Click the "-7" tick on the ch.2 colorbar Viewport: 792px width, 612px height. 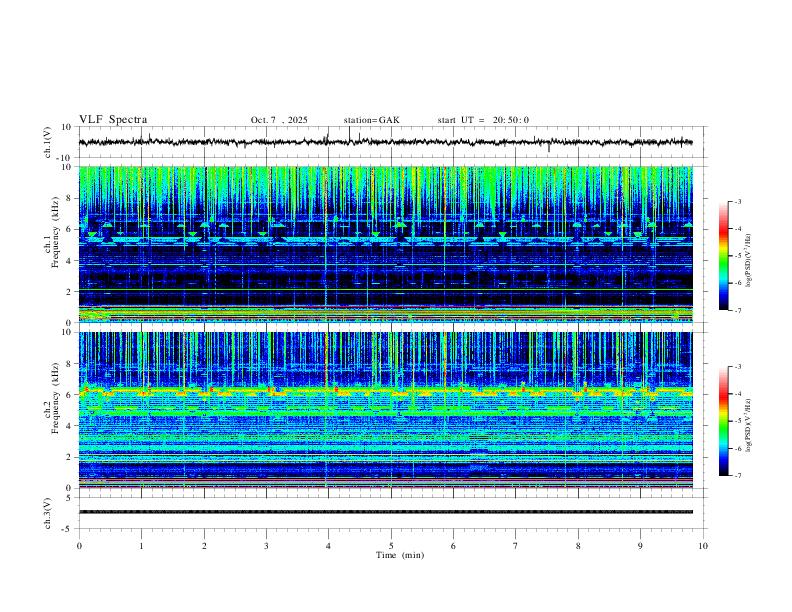pos(737,476)
